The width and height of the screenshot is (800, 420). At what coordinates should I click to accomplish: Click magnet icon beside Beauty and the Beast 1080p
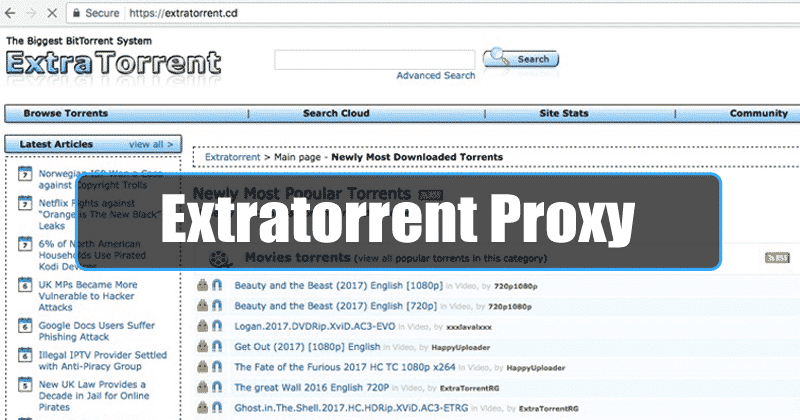tap(216, 284)
